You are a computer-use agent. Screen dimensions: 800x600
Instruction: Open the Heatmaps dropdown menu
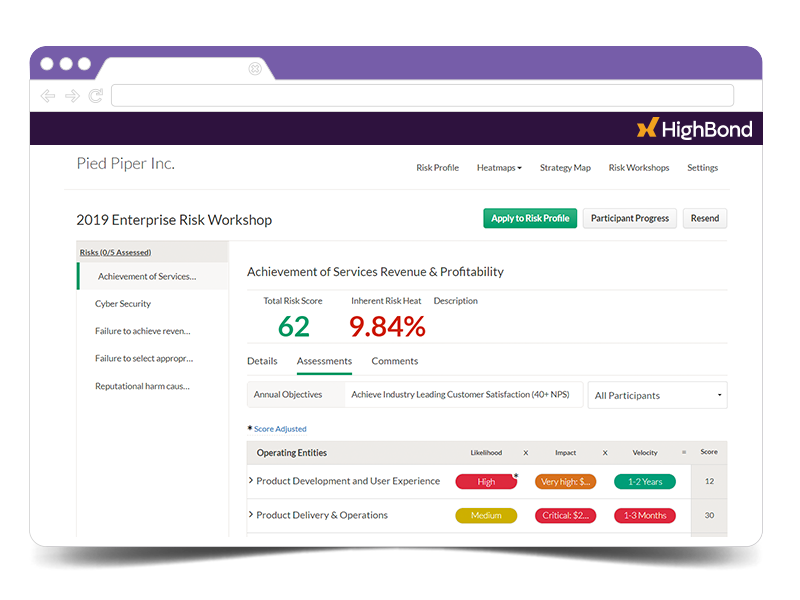[x=499, y=168]
